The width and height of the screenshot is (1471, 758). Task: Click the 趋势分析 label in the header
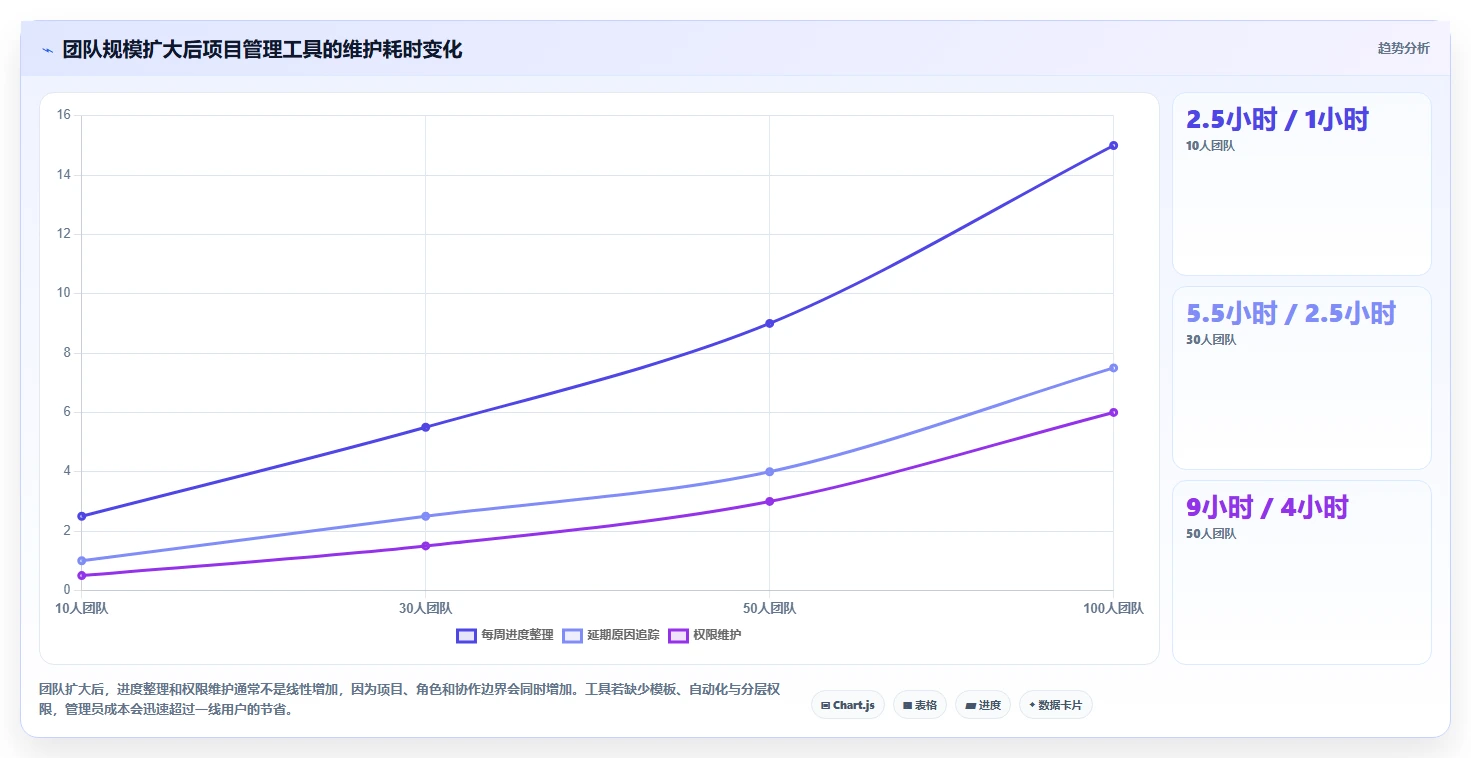[x=1403, y=48]
